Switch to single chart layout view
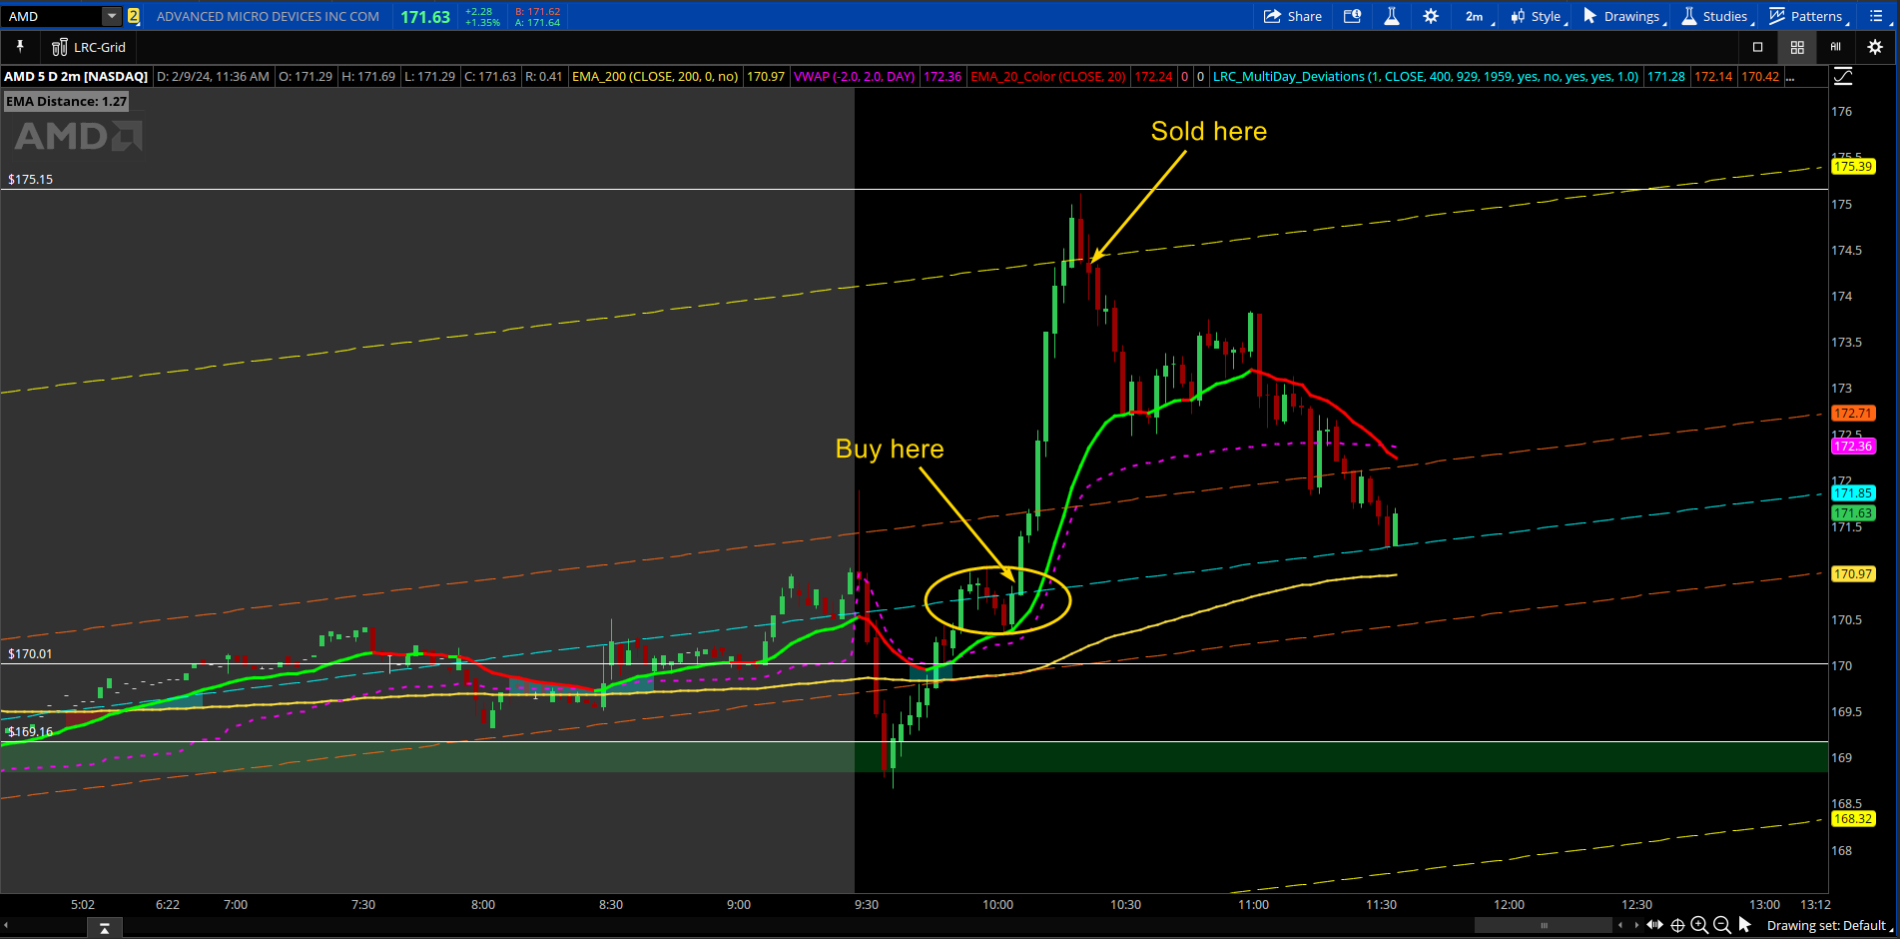The height and width of the screenshot is (939, 1900). tap(1758, 47)
